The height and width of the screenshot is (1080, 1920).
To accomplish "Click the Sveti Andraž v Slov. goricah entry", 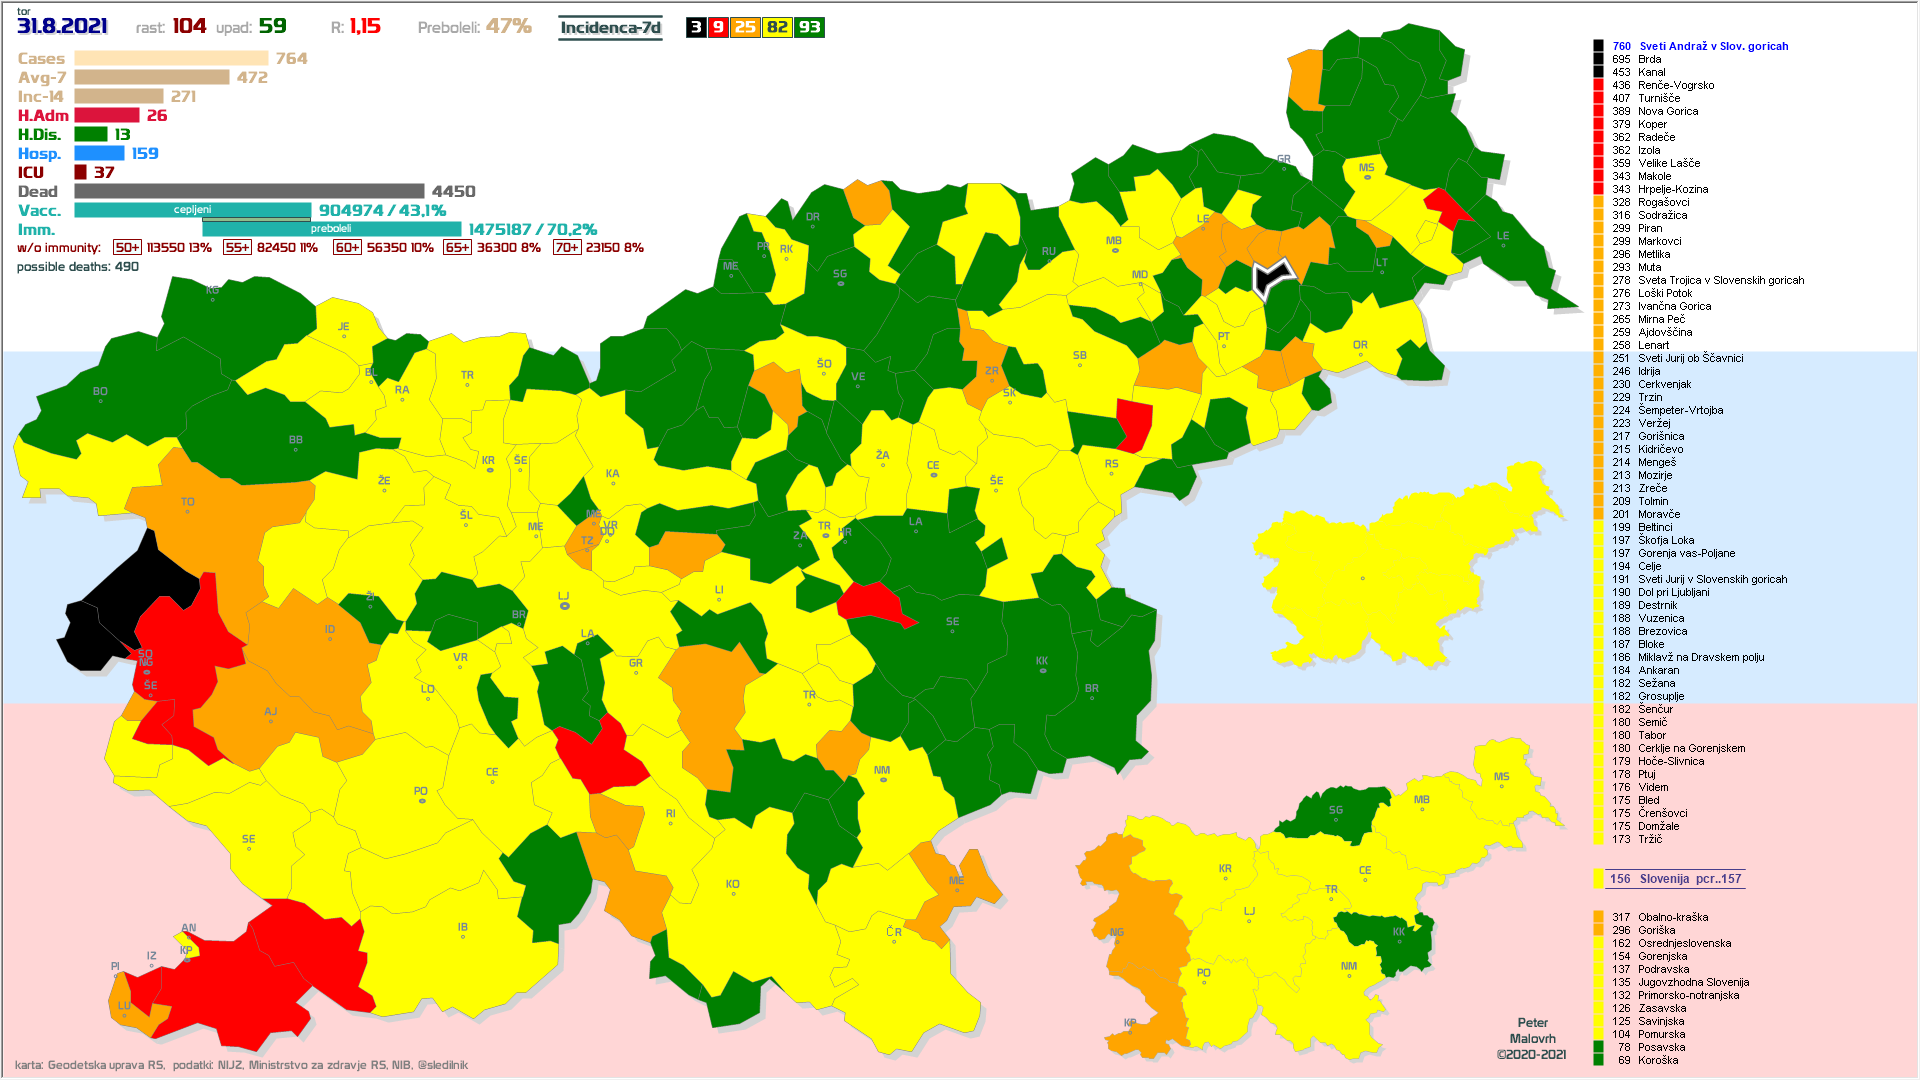I will click(x=1713, y=46).
